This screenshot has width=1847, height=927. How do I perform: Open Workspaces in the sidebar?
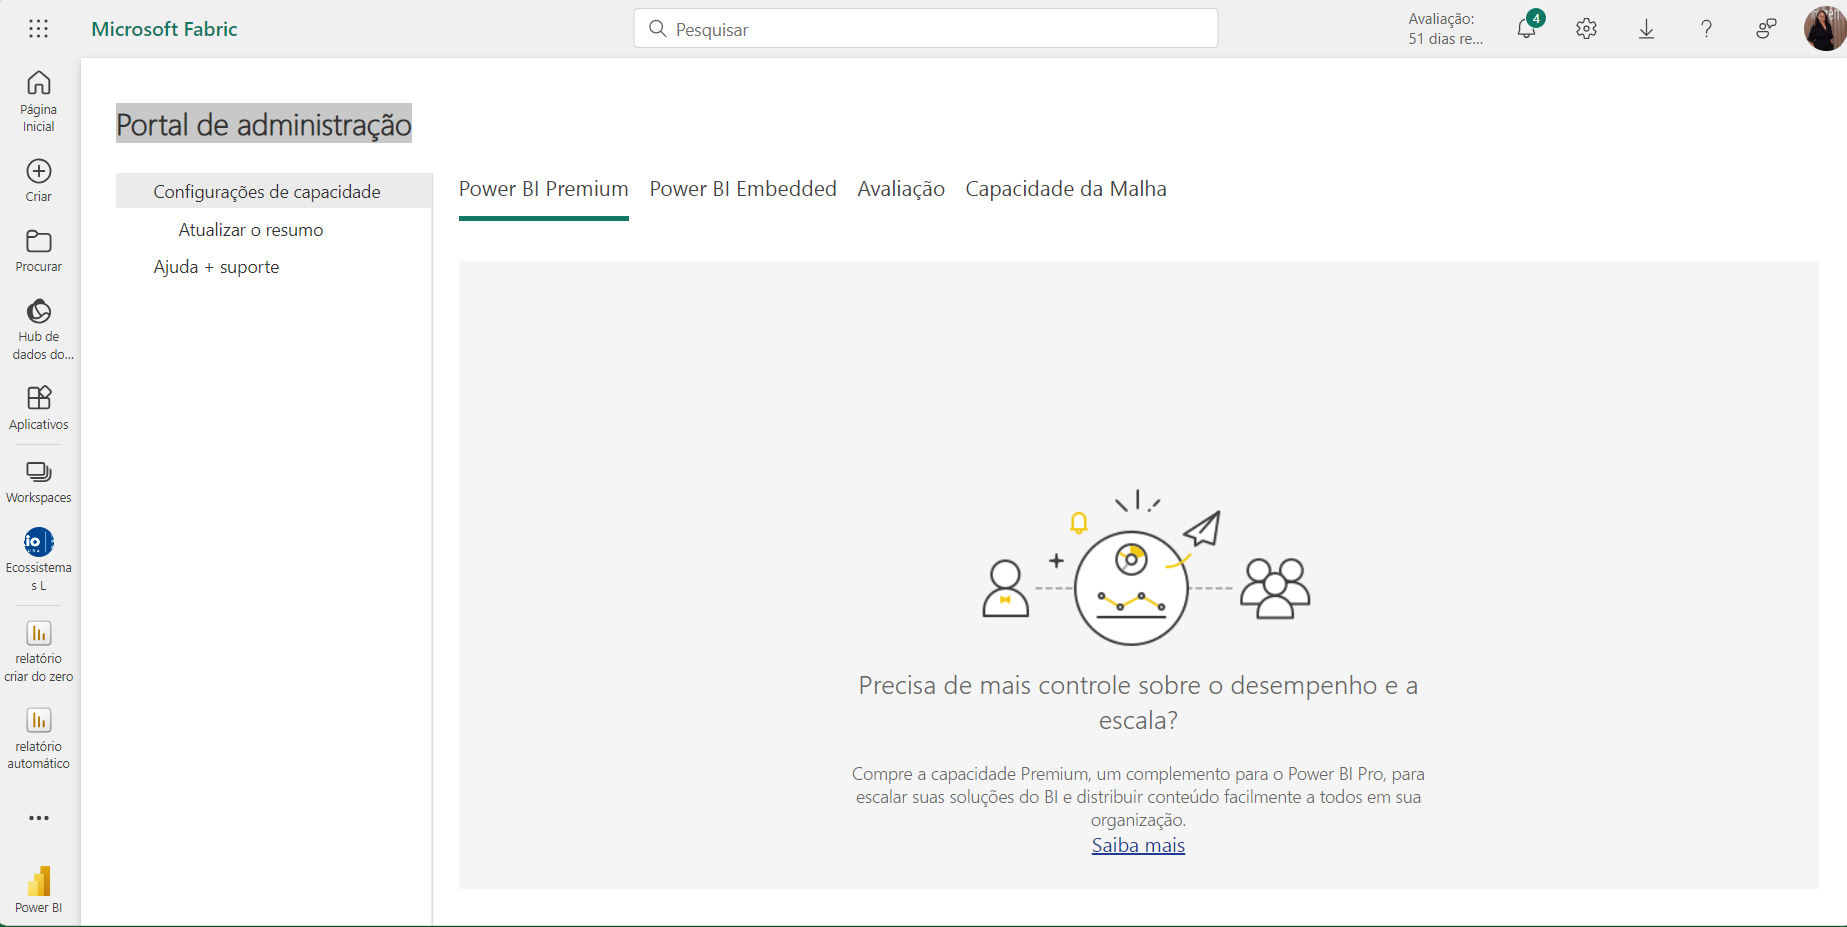(39, 482)
